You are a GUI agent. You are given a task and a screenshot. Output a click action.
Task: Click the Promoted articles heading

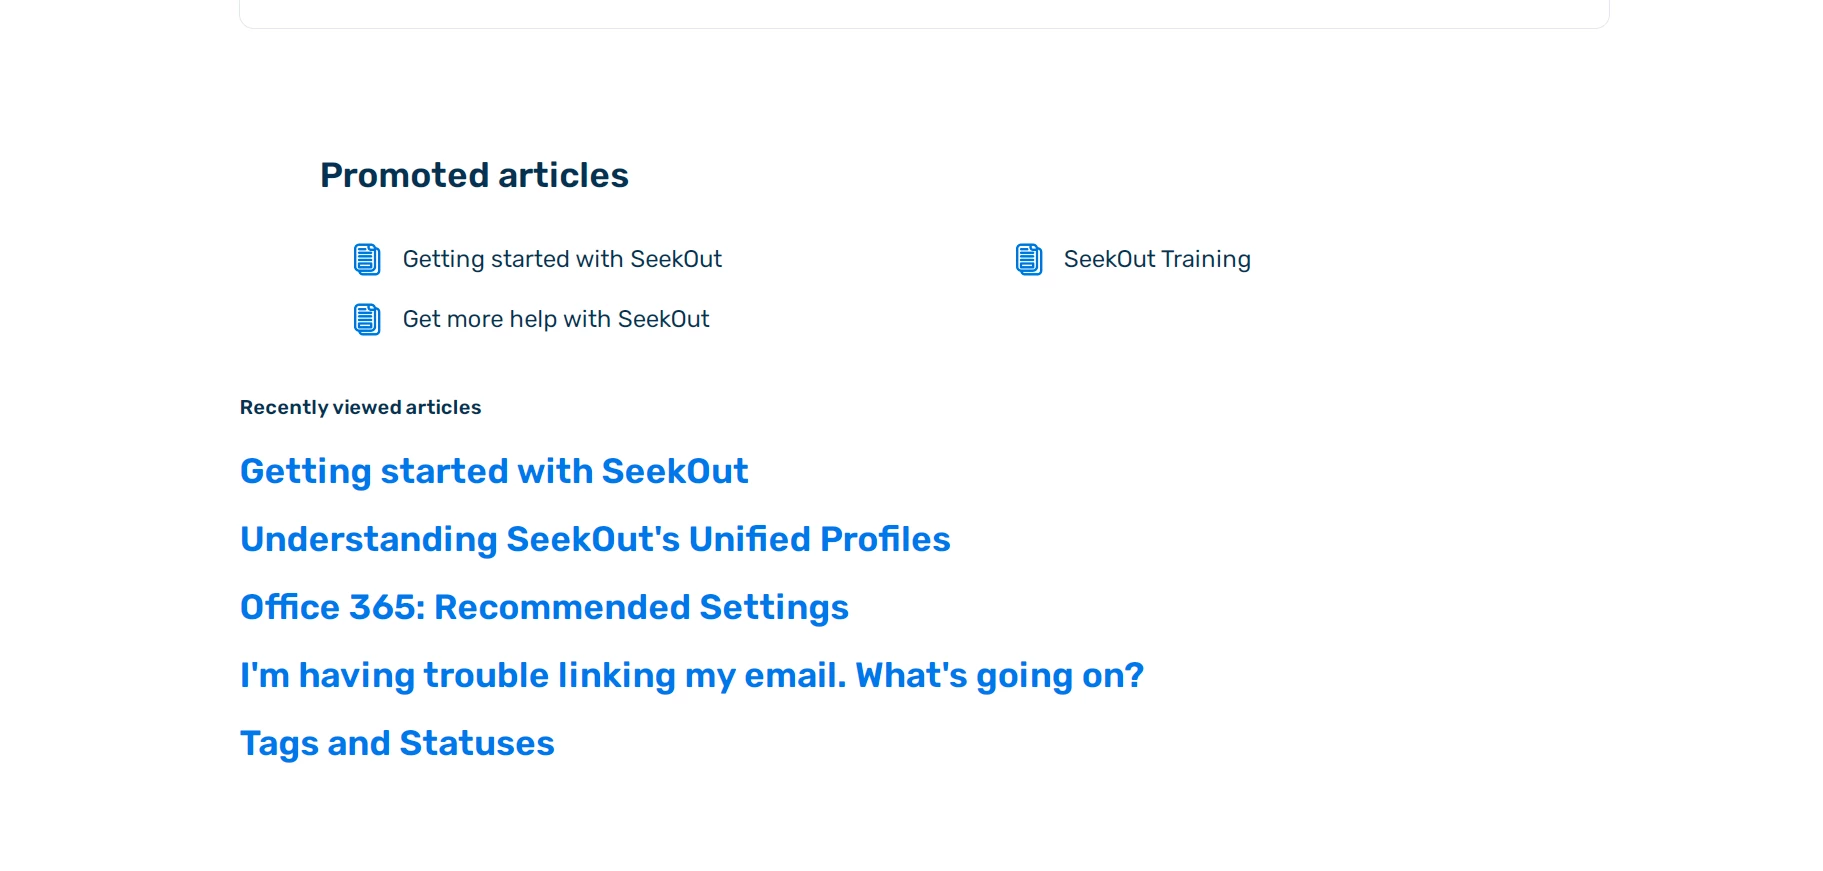[x=474, y=175]
